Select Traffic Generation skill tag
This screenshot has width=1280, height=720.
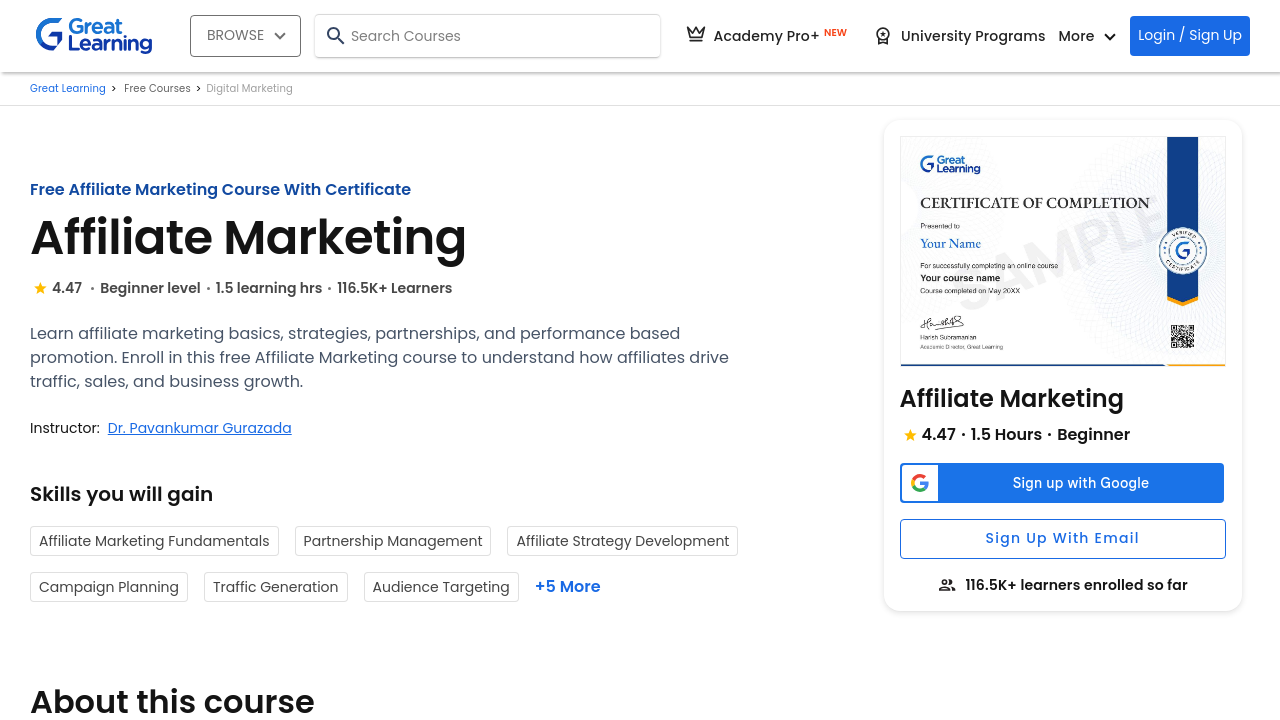pos(276,587)
